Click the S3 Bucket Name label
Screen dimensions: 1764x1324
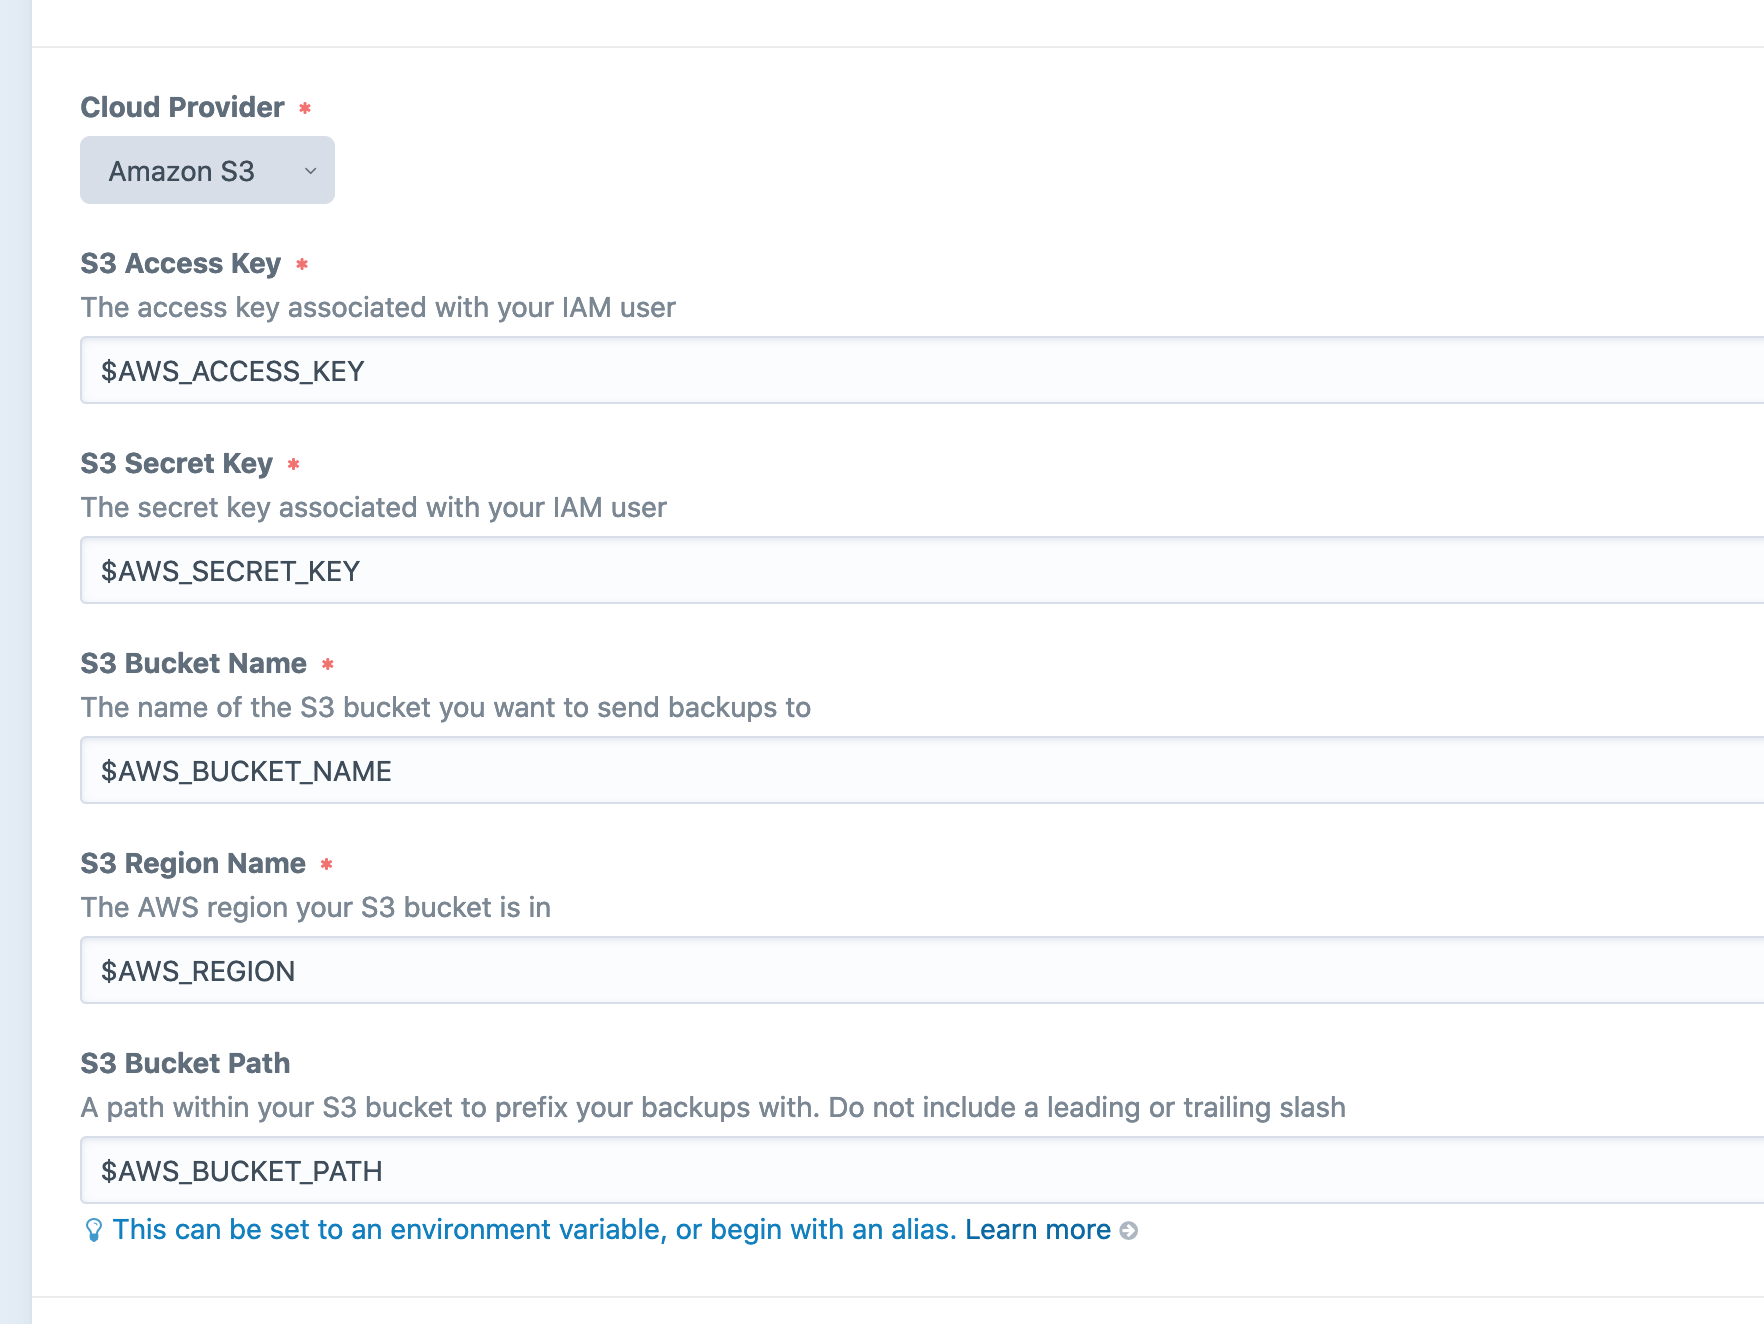194,663
